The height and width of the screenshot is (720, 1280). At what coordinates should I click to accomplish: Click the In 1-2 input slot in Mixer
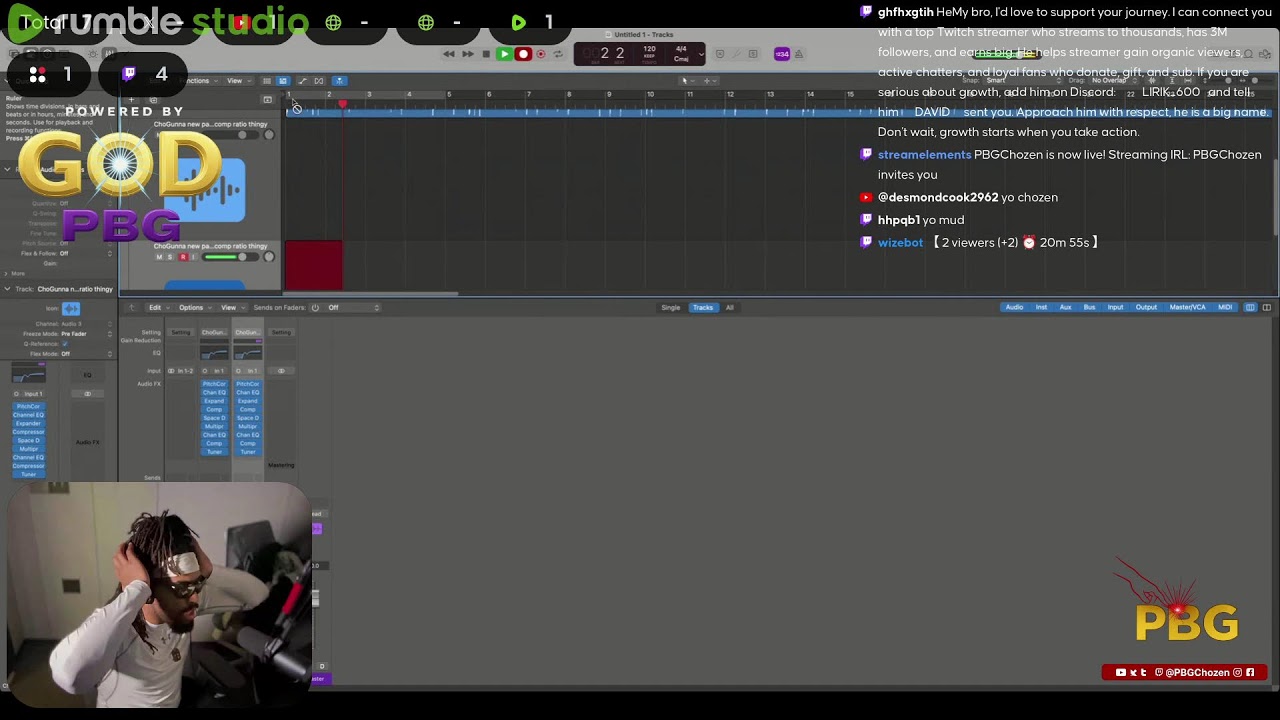pyautogui.click(x=181, y=371)
